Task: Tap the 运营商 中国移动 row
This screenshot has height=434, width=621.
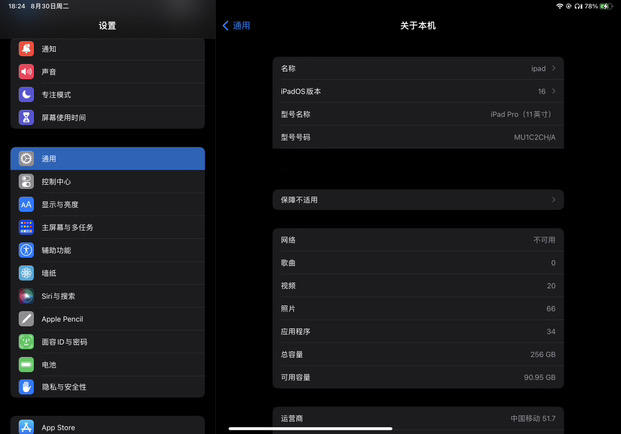Action: click(418, 419)
